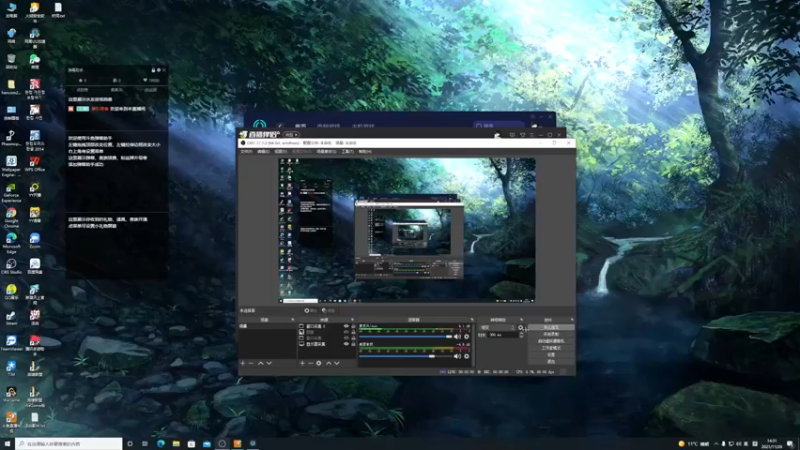Open WPS Office desktop shortcut
The width and height of the screenshot is (800, 450).
point(35,164)
